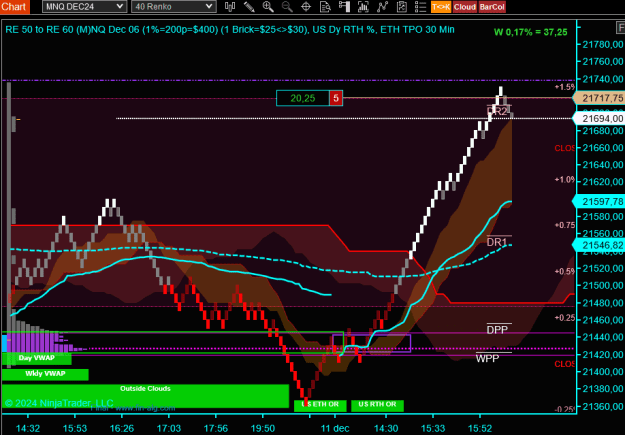
Task: Click the +1.0% percent level label
Action: click(565, 180)
